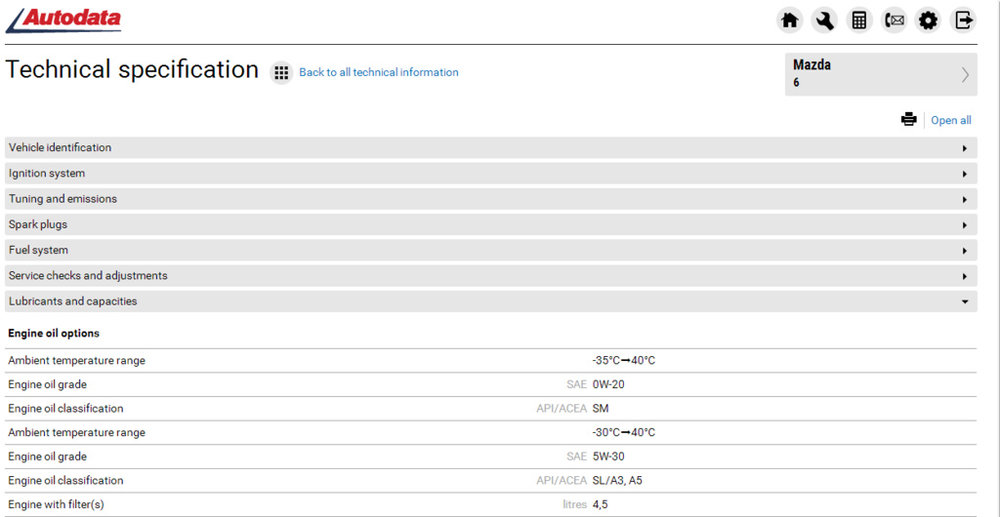
Task: Open the Spark plugs section header
Action: point(491,224)
